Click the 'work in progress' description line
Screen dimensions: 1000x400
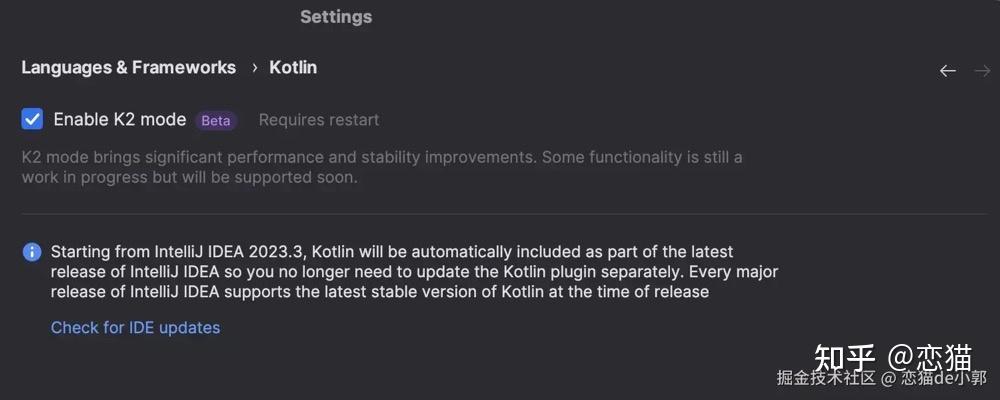coord(189,178)
